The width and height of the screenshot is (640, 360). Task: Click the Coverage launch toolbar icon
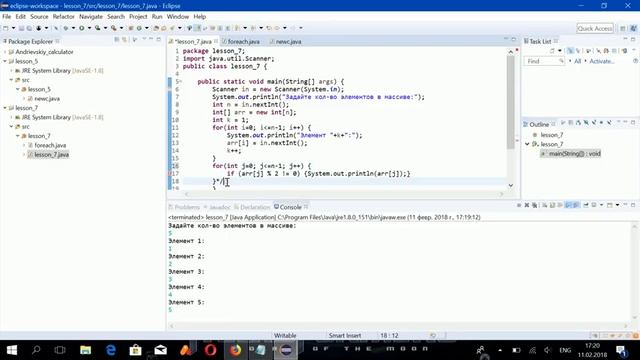click(x=98, y=28)
